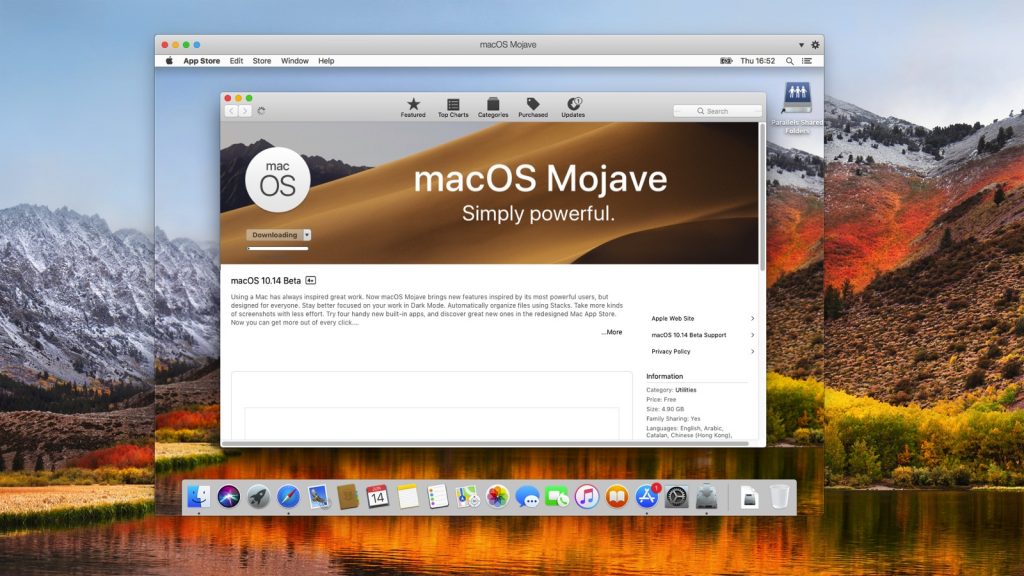1024x576 pixels.
Task: Open Notes from the Dock
Action: point(408,497)
